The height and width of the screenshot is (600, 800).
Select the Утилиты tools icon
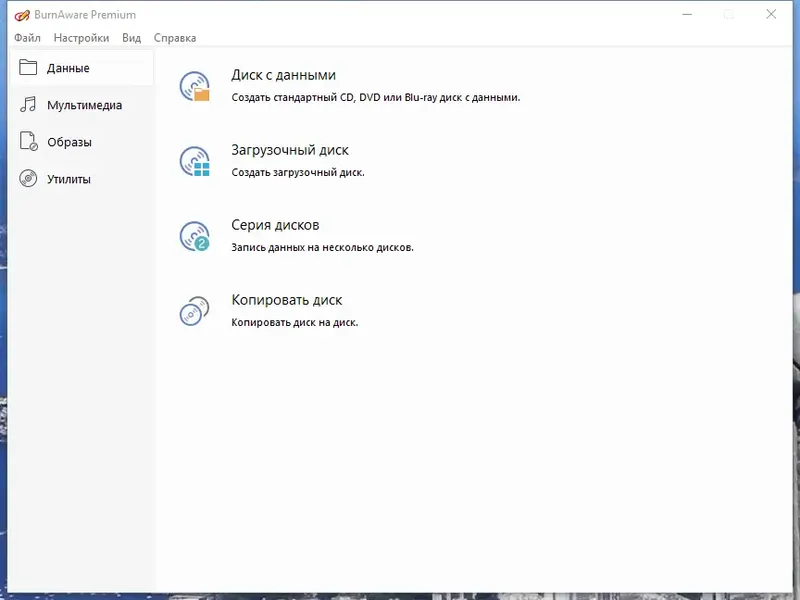pyautogui.click(x=31, y=178)
